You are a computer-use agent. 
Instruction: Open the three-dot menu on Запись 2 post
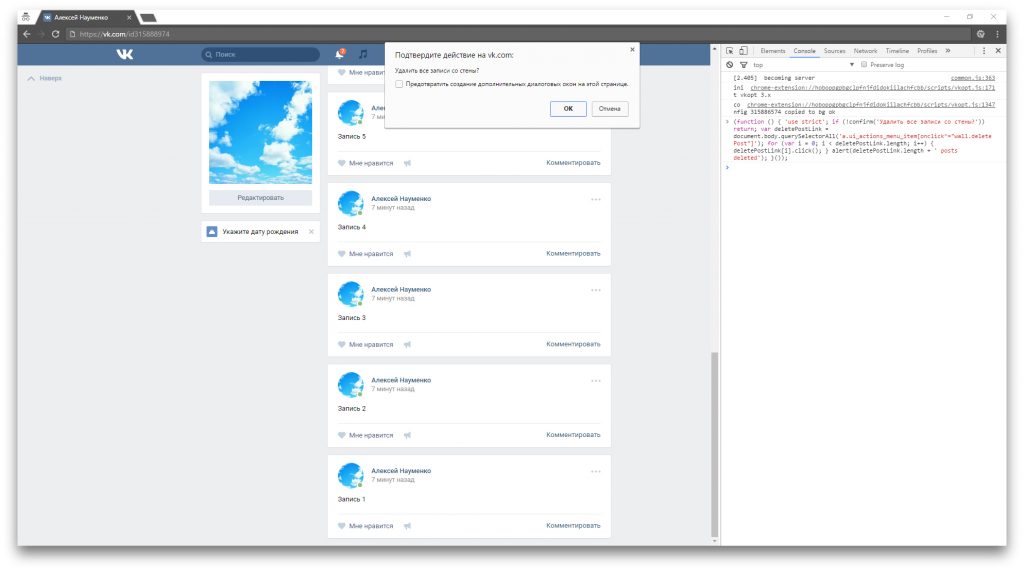[596, 381]
